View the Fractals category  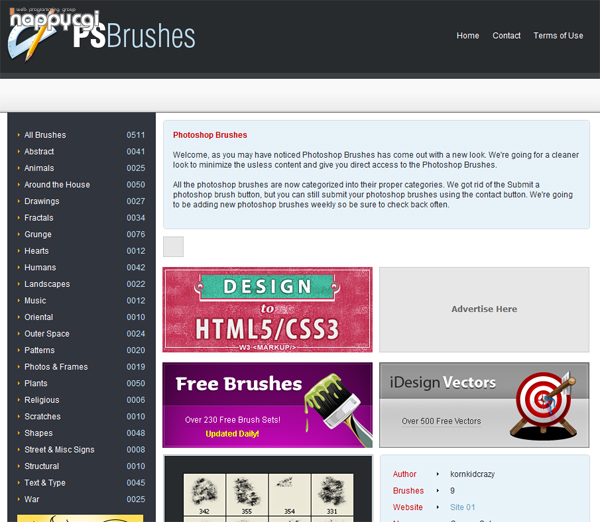click(39, 218)
